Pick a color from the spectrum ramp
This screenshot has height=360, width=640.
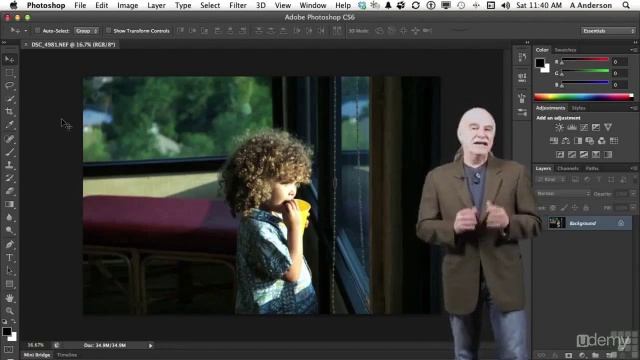click(584, 97)
